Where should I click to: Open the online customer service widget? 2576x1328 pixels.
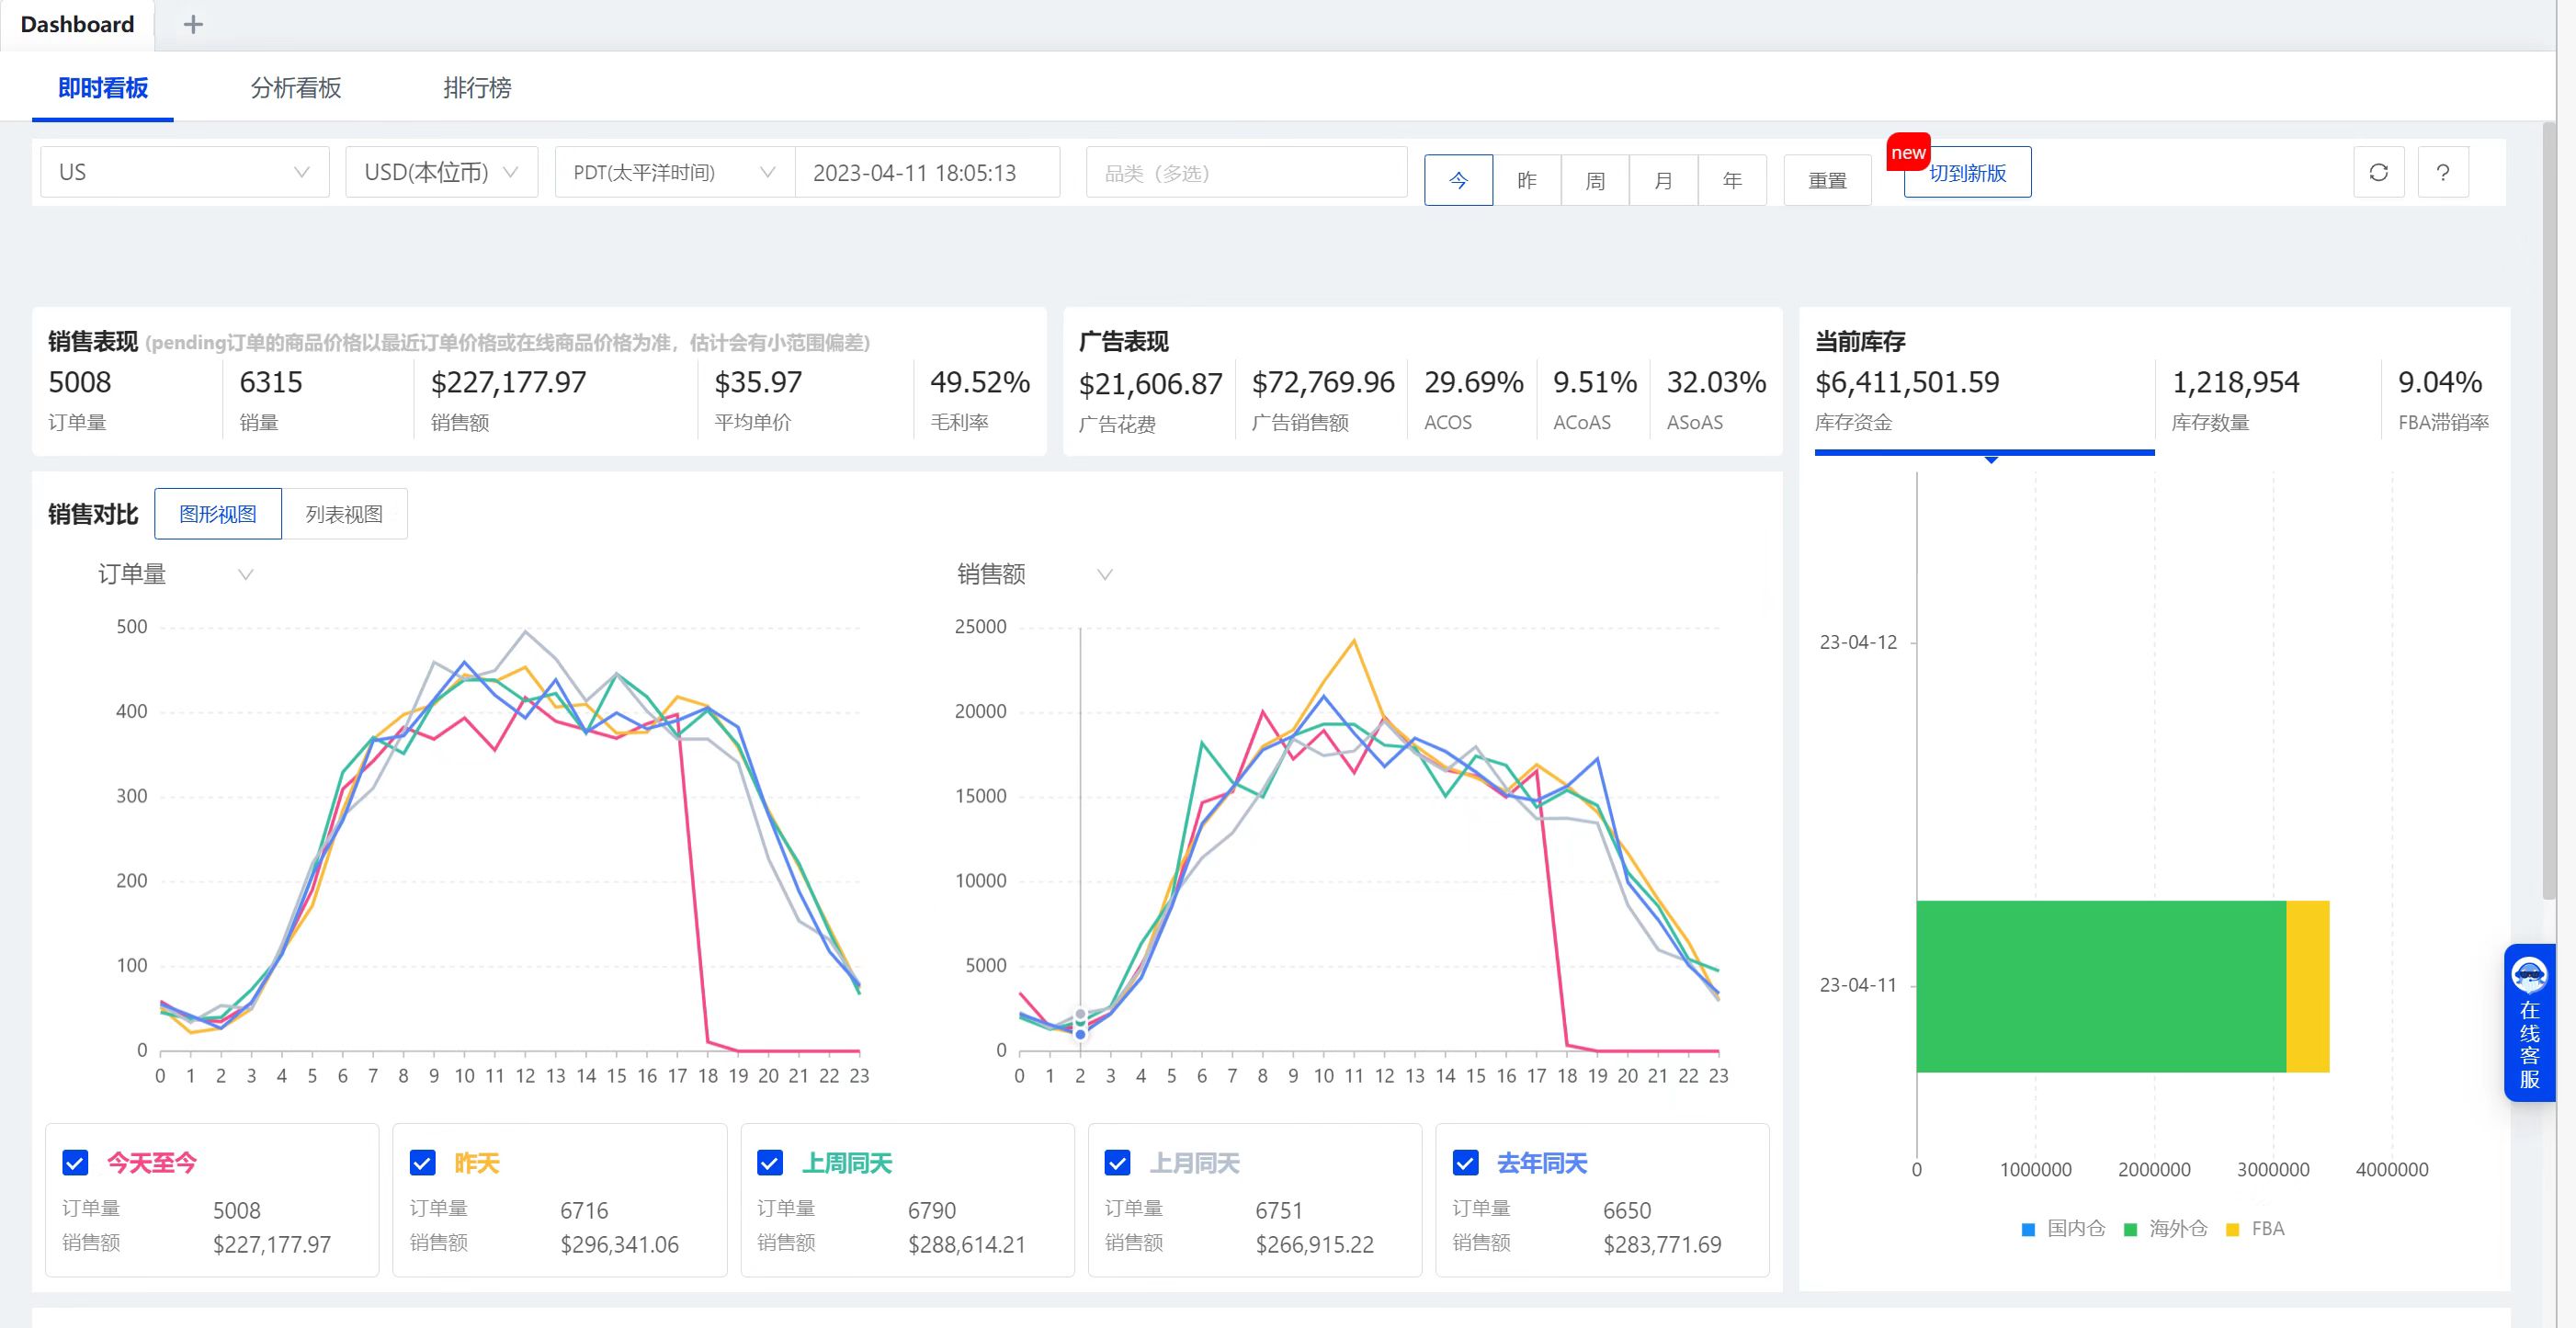[2529, 1022]
